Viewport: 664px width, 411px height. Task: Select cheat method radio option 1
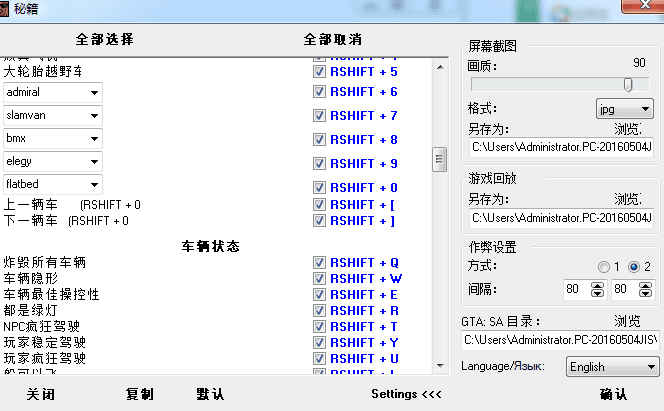point(602,267)
